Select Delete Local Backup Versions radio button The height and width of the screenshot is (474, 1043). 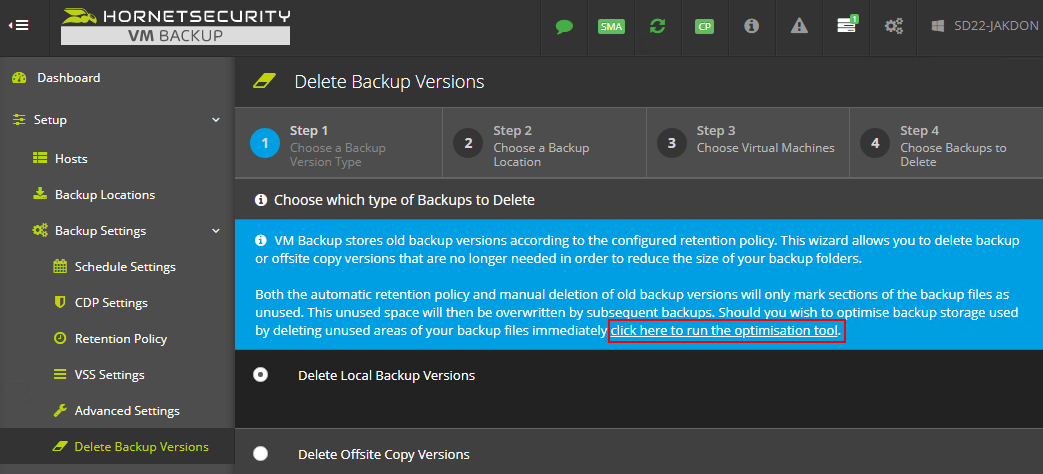coord(261,375)
